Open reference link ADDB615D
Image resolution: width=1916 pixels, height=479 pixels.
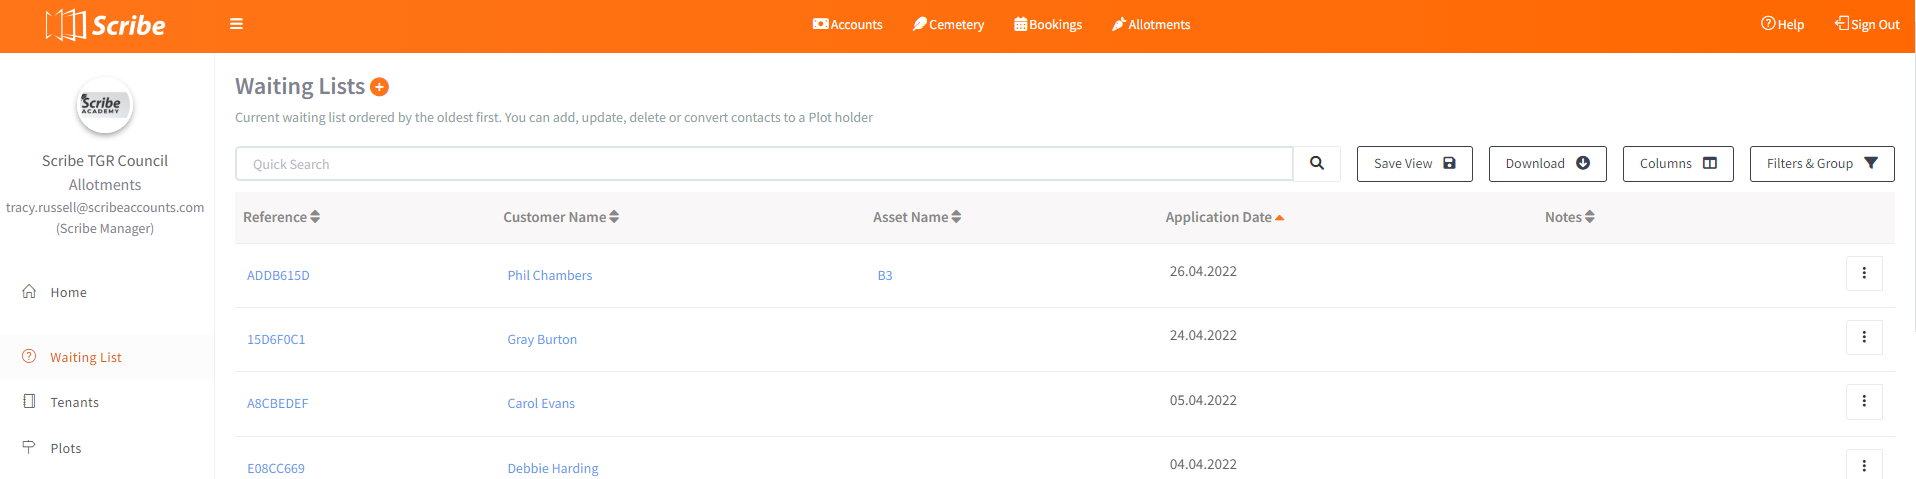point(278,276)
